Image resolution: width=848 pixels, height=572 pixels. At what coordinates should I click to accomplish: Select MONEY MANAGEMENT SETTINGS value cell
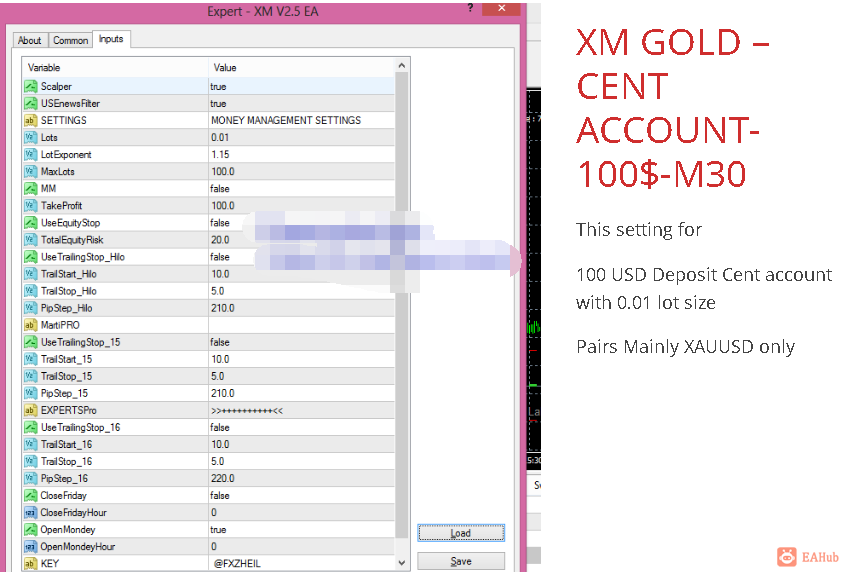point(302,121)
